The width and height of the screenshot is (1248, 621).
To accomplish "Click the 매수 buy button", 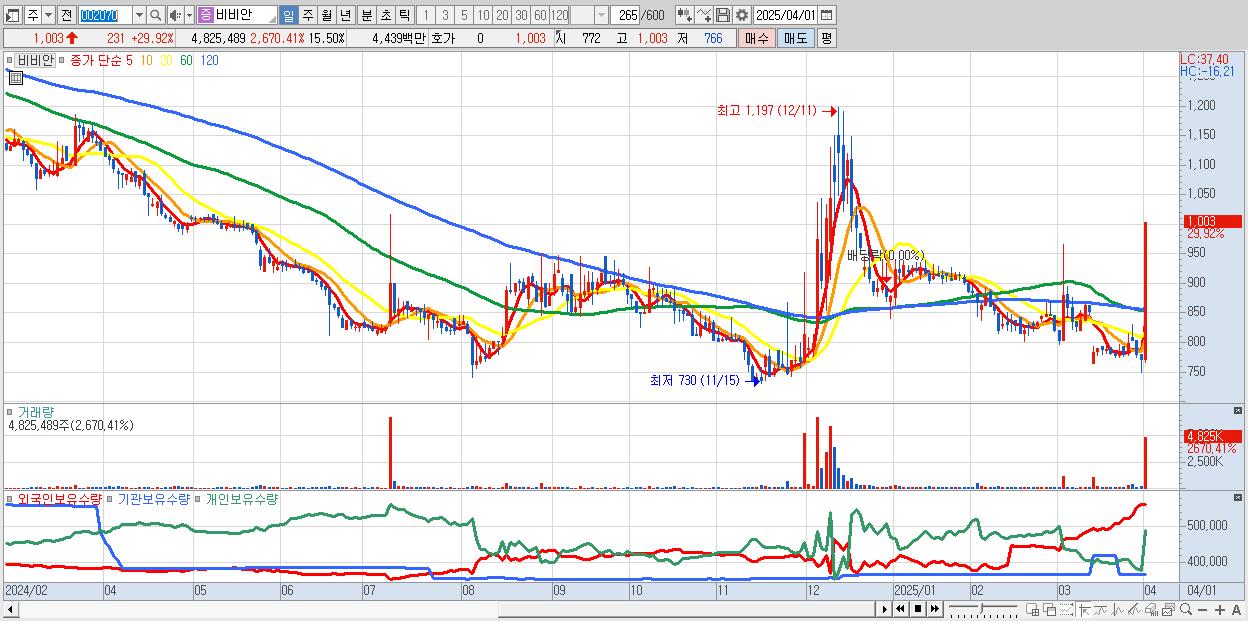I will 757,38.
